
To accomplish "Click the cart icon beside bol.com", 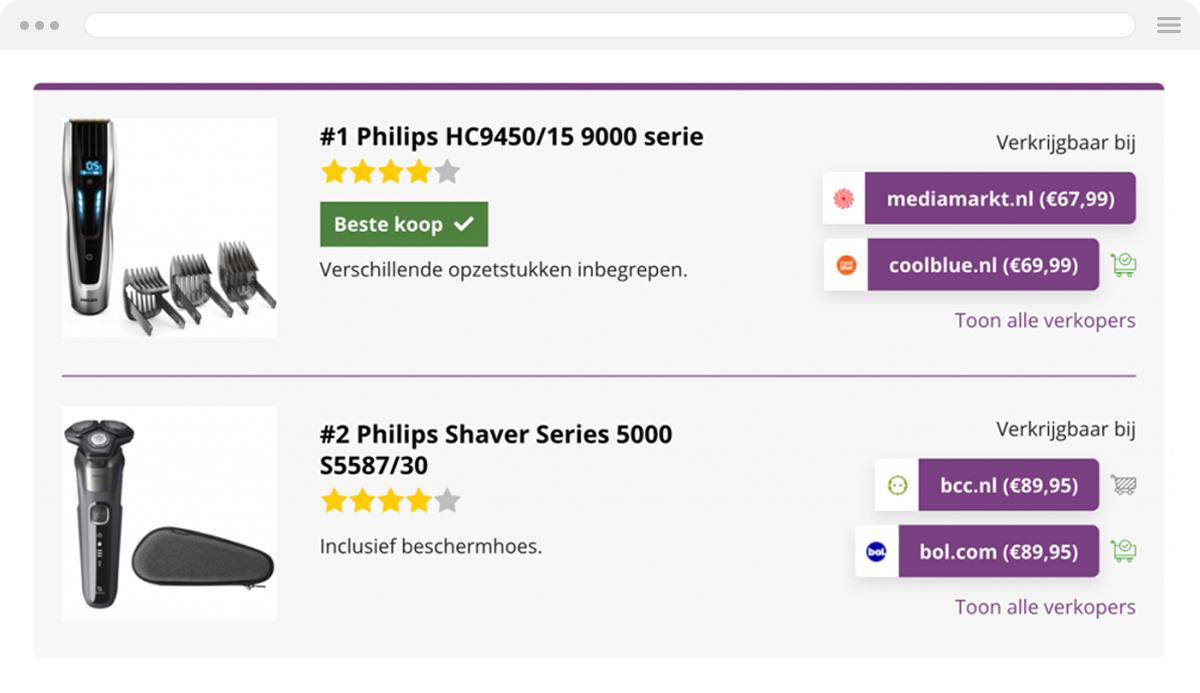I will pyautogui.click(x=1123, y=551).
